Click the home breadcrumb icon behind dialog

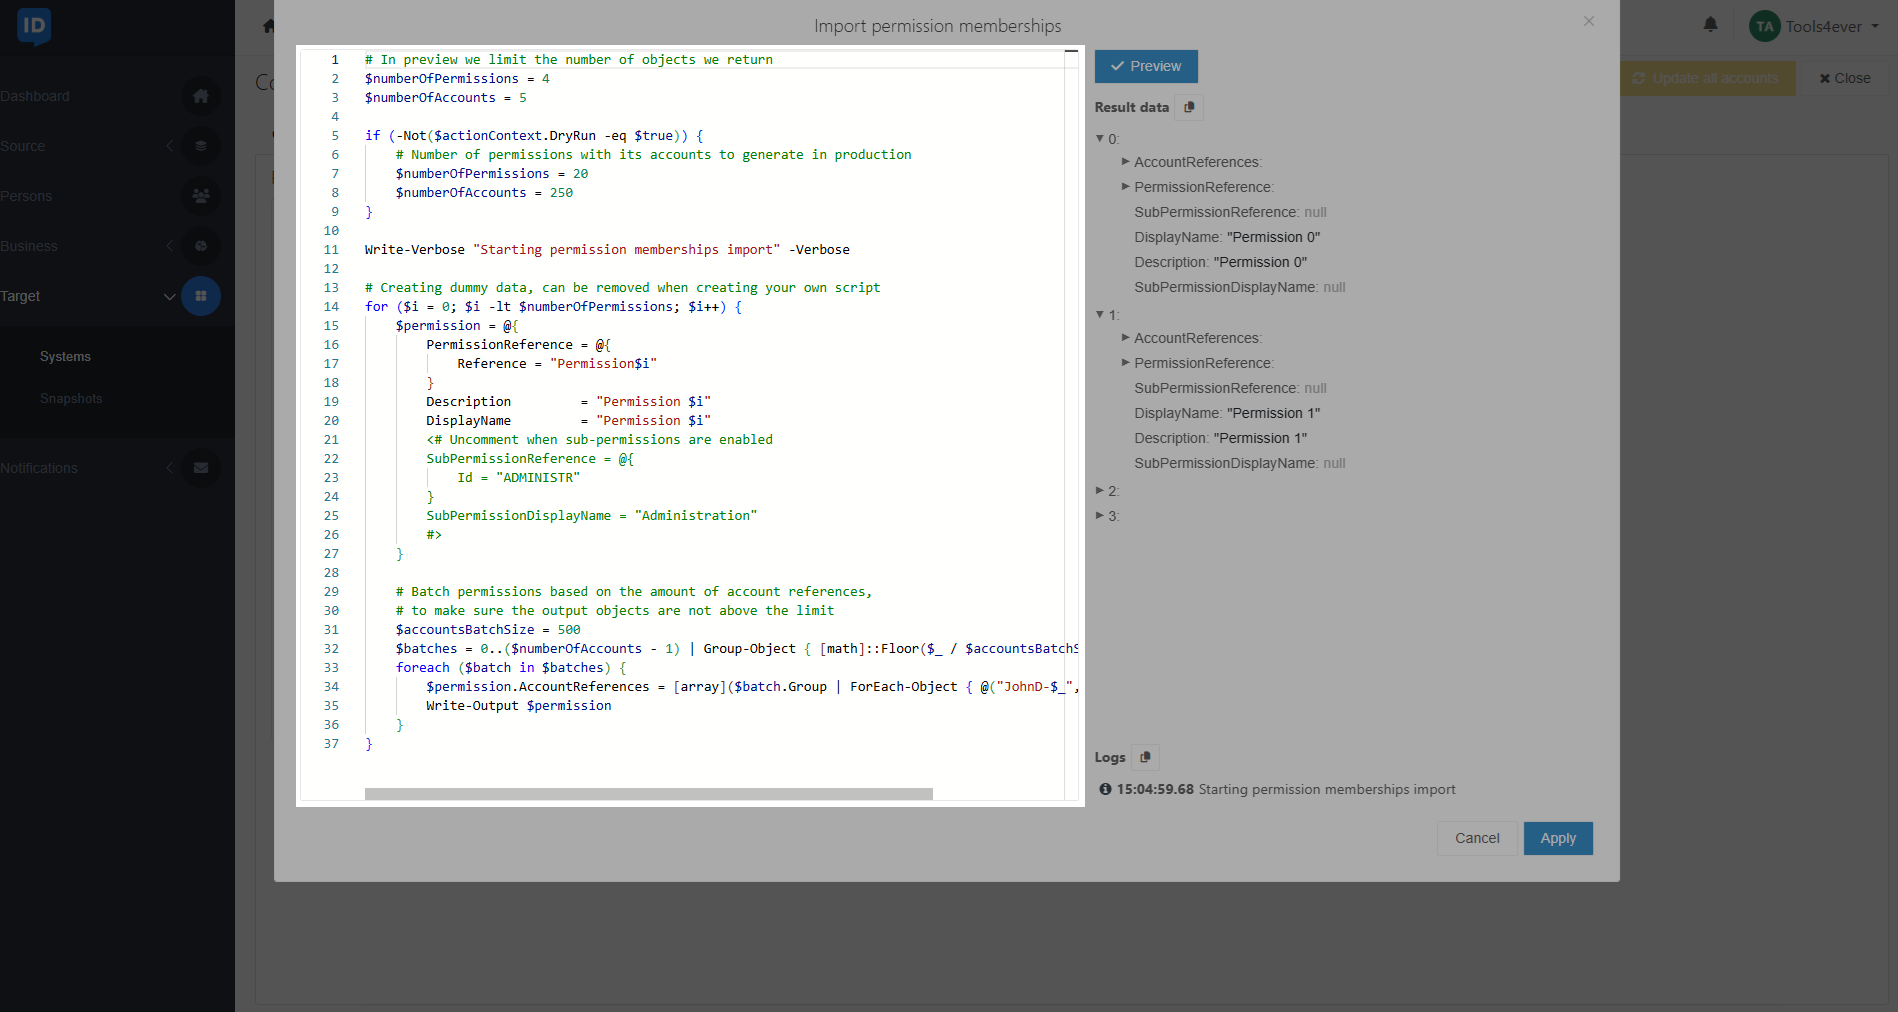point(268,26)
